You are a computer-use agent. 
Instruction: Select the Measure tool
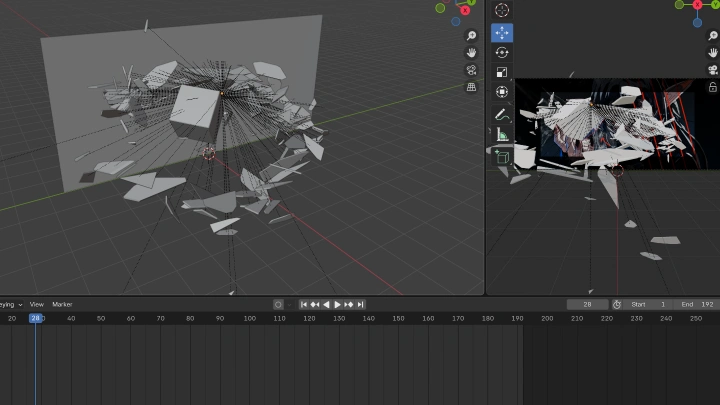tap(502, 135)
